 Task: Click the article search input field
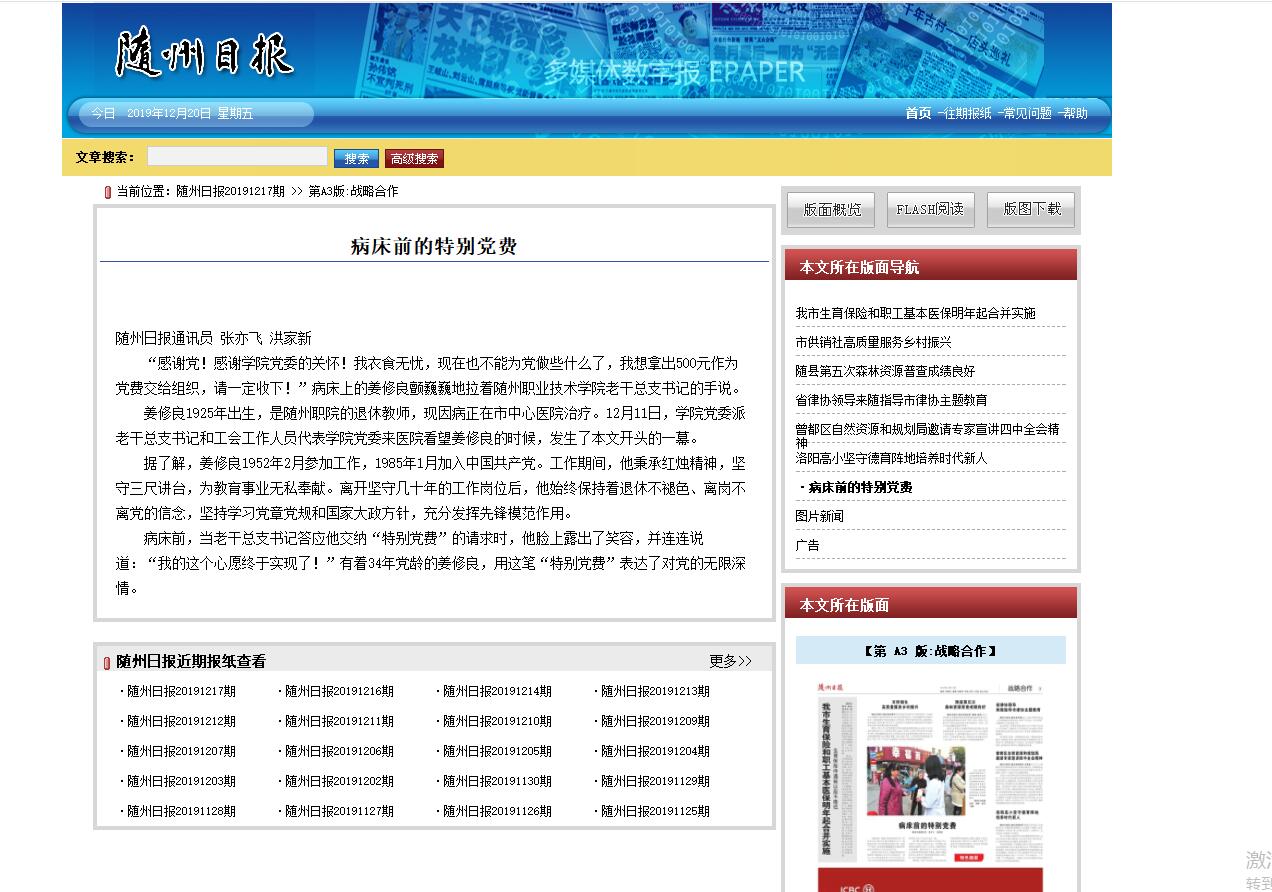pos(237,157)
